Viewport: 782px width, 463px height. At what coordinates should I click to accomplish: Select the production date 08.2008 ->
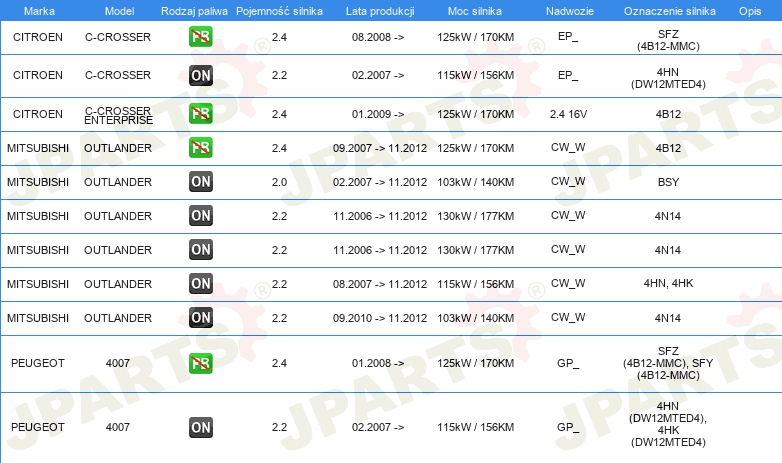click(378, 37)
